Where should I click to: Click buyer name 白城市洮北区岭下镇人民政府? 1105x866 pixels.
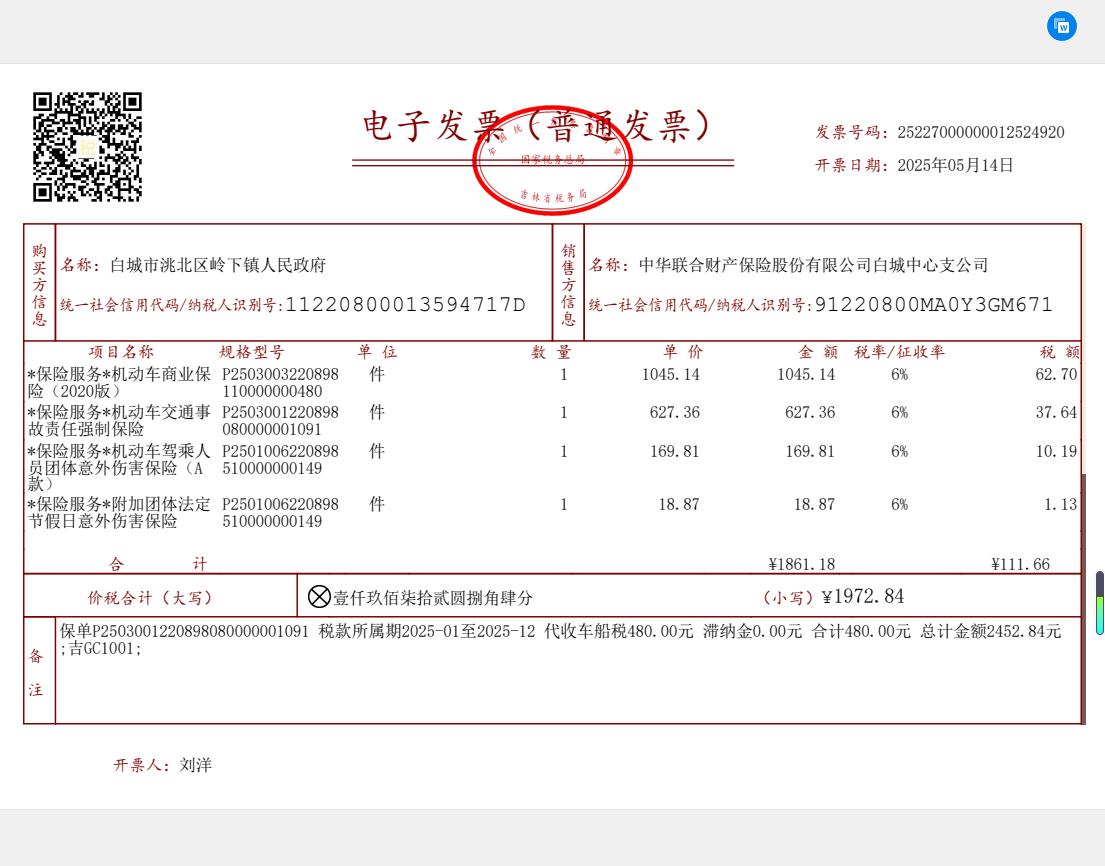218,265
